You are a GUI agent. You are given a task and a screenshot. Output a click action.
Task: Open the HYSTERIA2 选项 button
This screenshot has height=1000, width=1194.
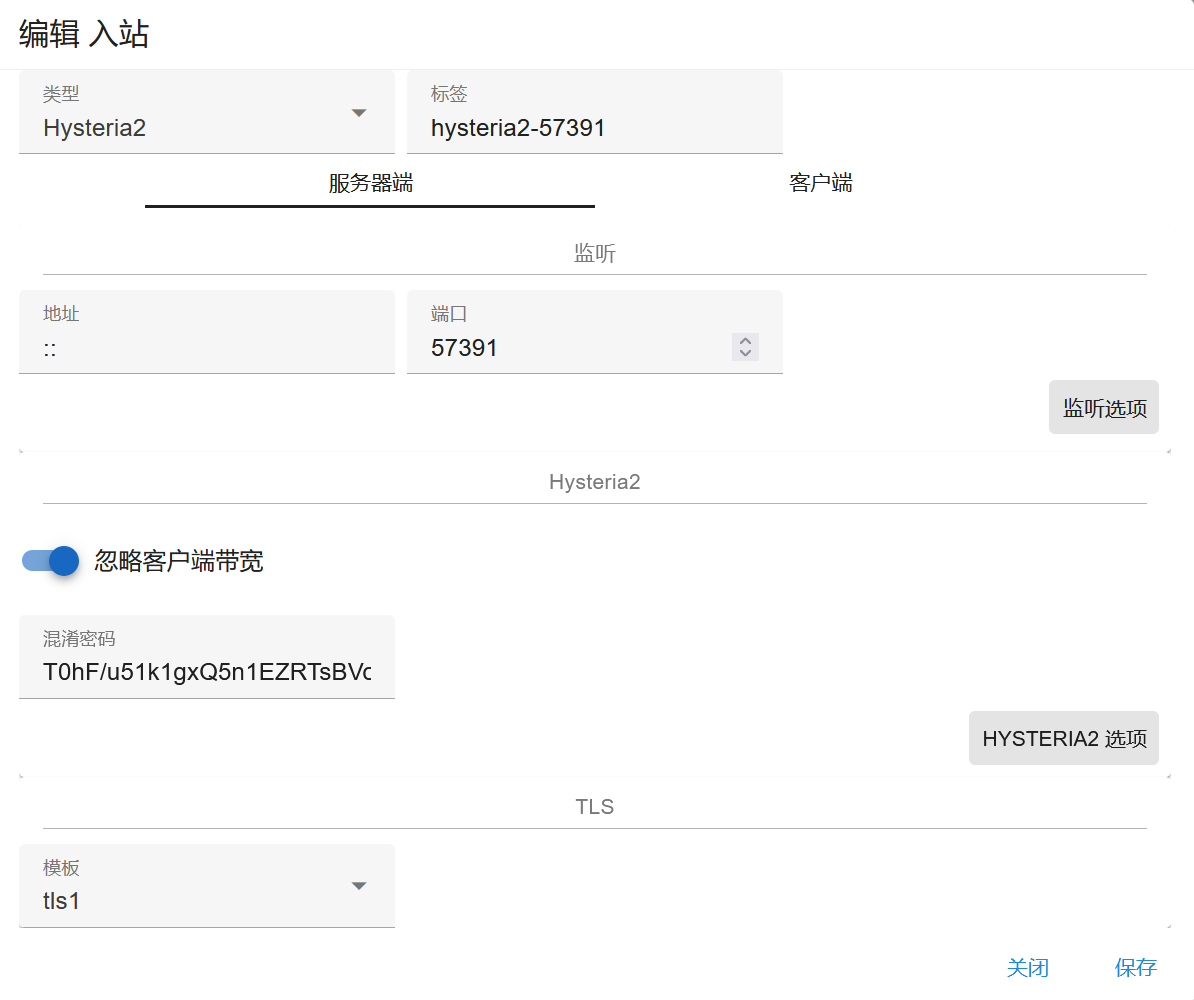pos(1063,739)
